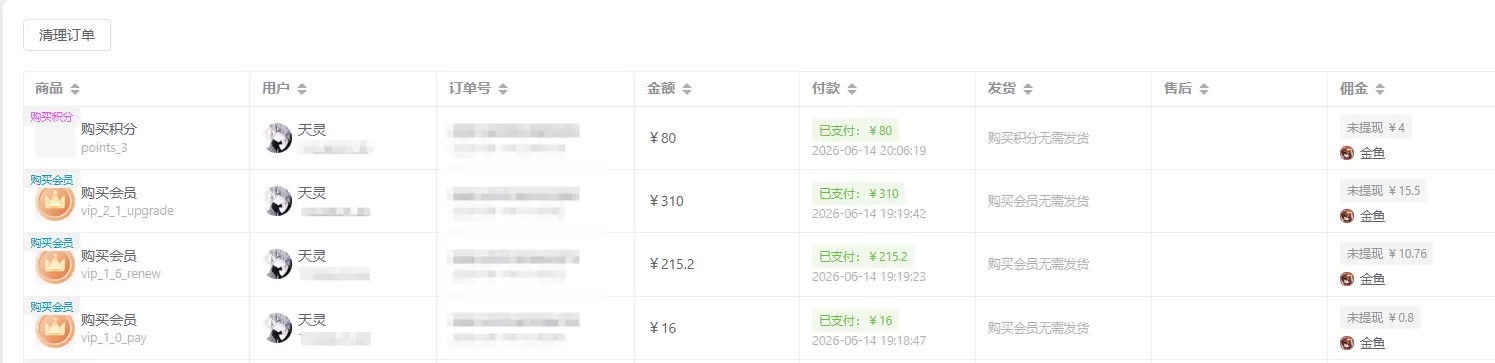The height and width of the screenshot is (363, 1495).
Task: Open the vip_2_1_upgrade crown product icon
Action: point(55,203)
